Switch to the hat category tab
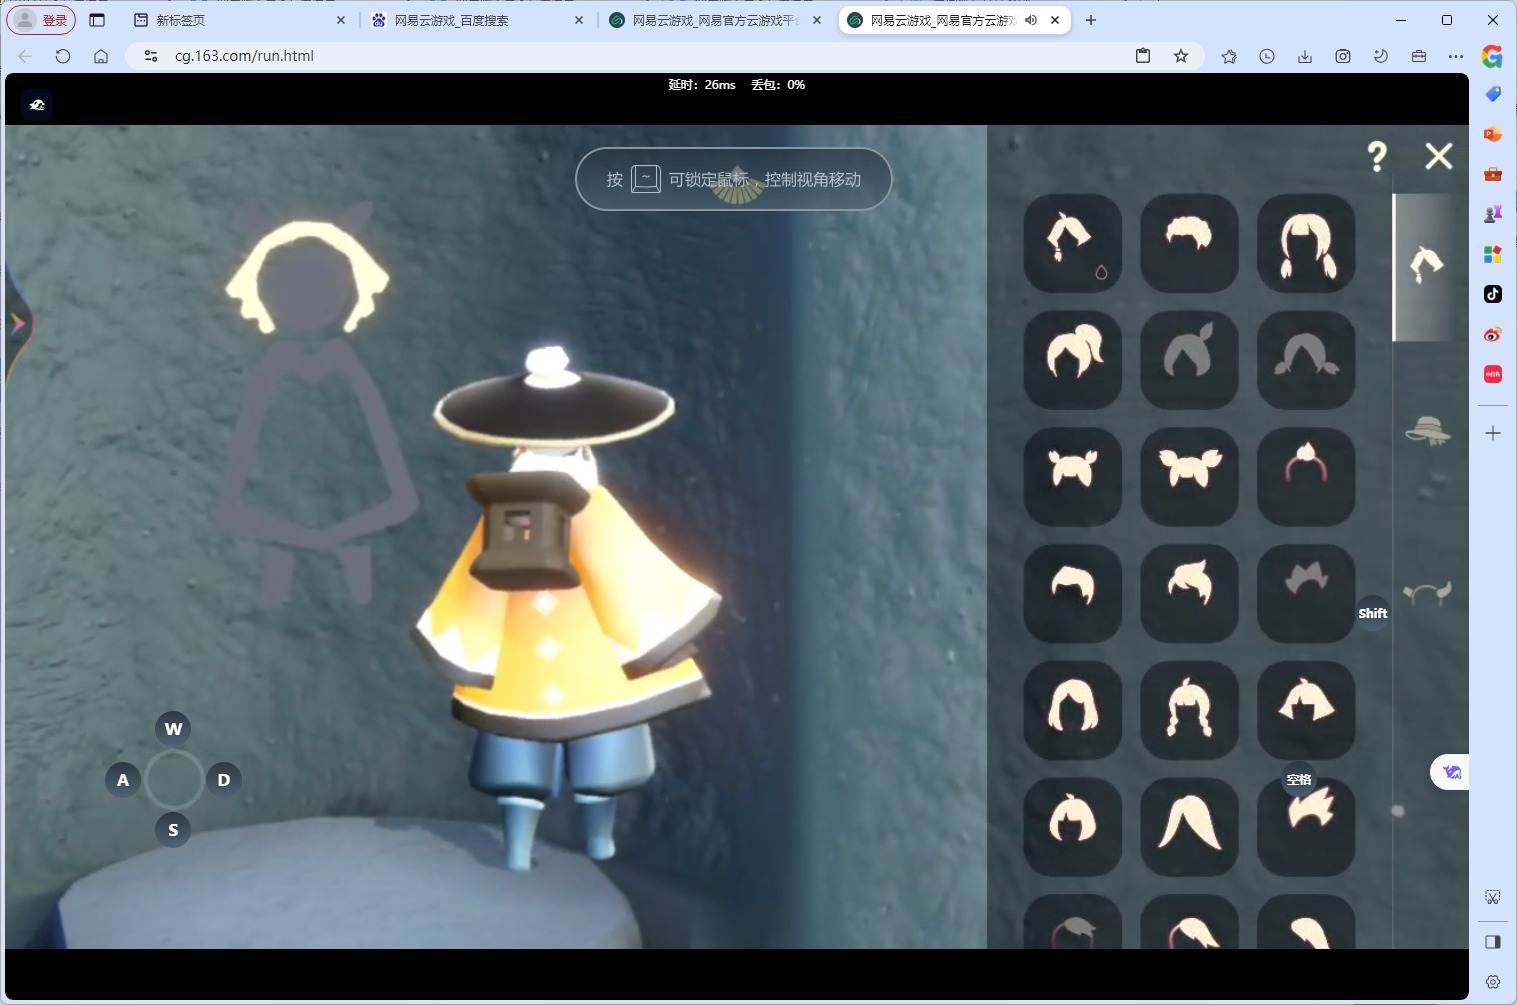Viewport: 1517px width, 1005px height. click(x=1428, y=431)
